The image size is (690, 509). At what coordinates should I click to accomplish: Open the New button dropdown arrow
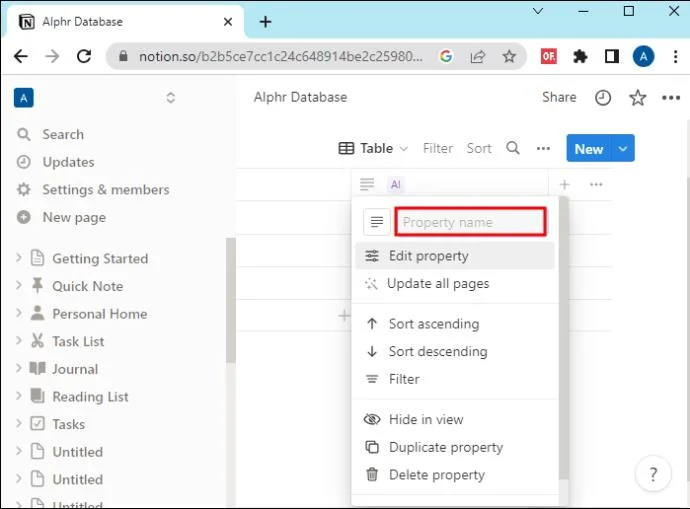[x=622, y=149]
